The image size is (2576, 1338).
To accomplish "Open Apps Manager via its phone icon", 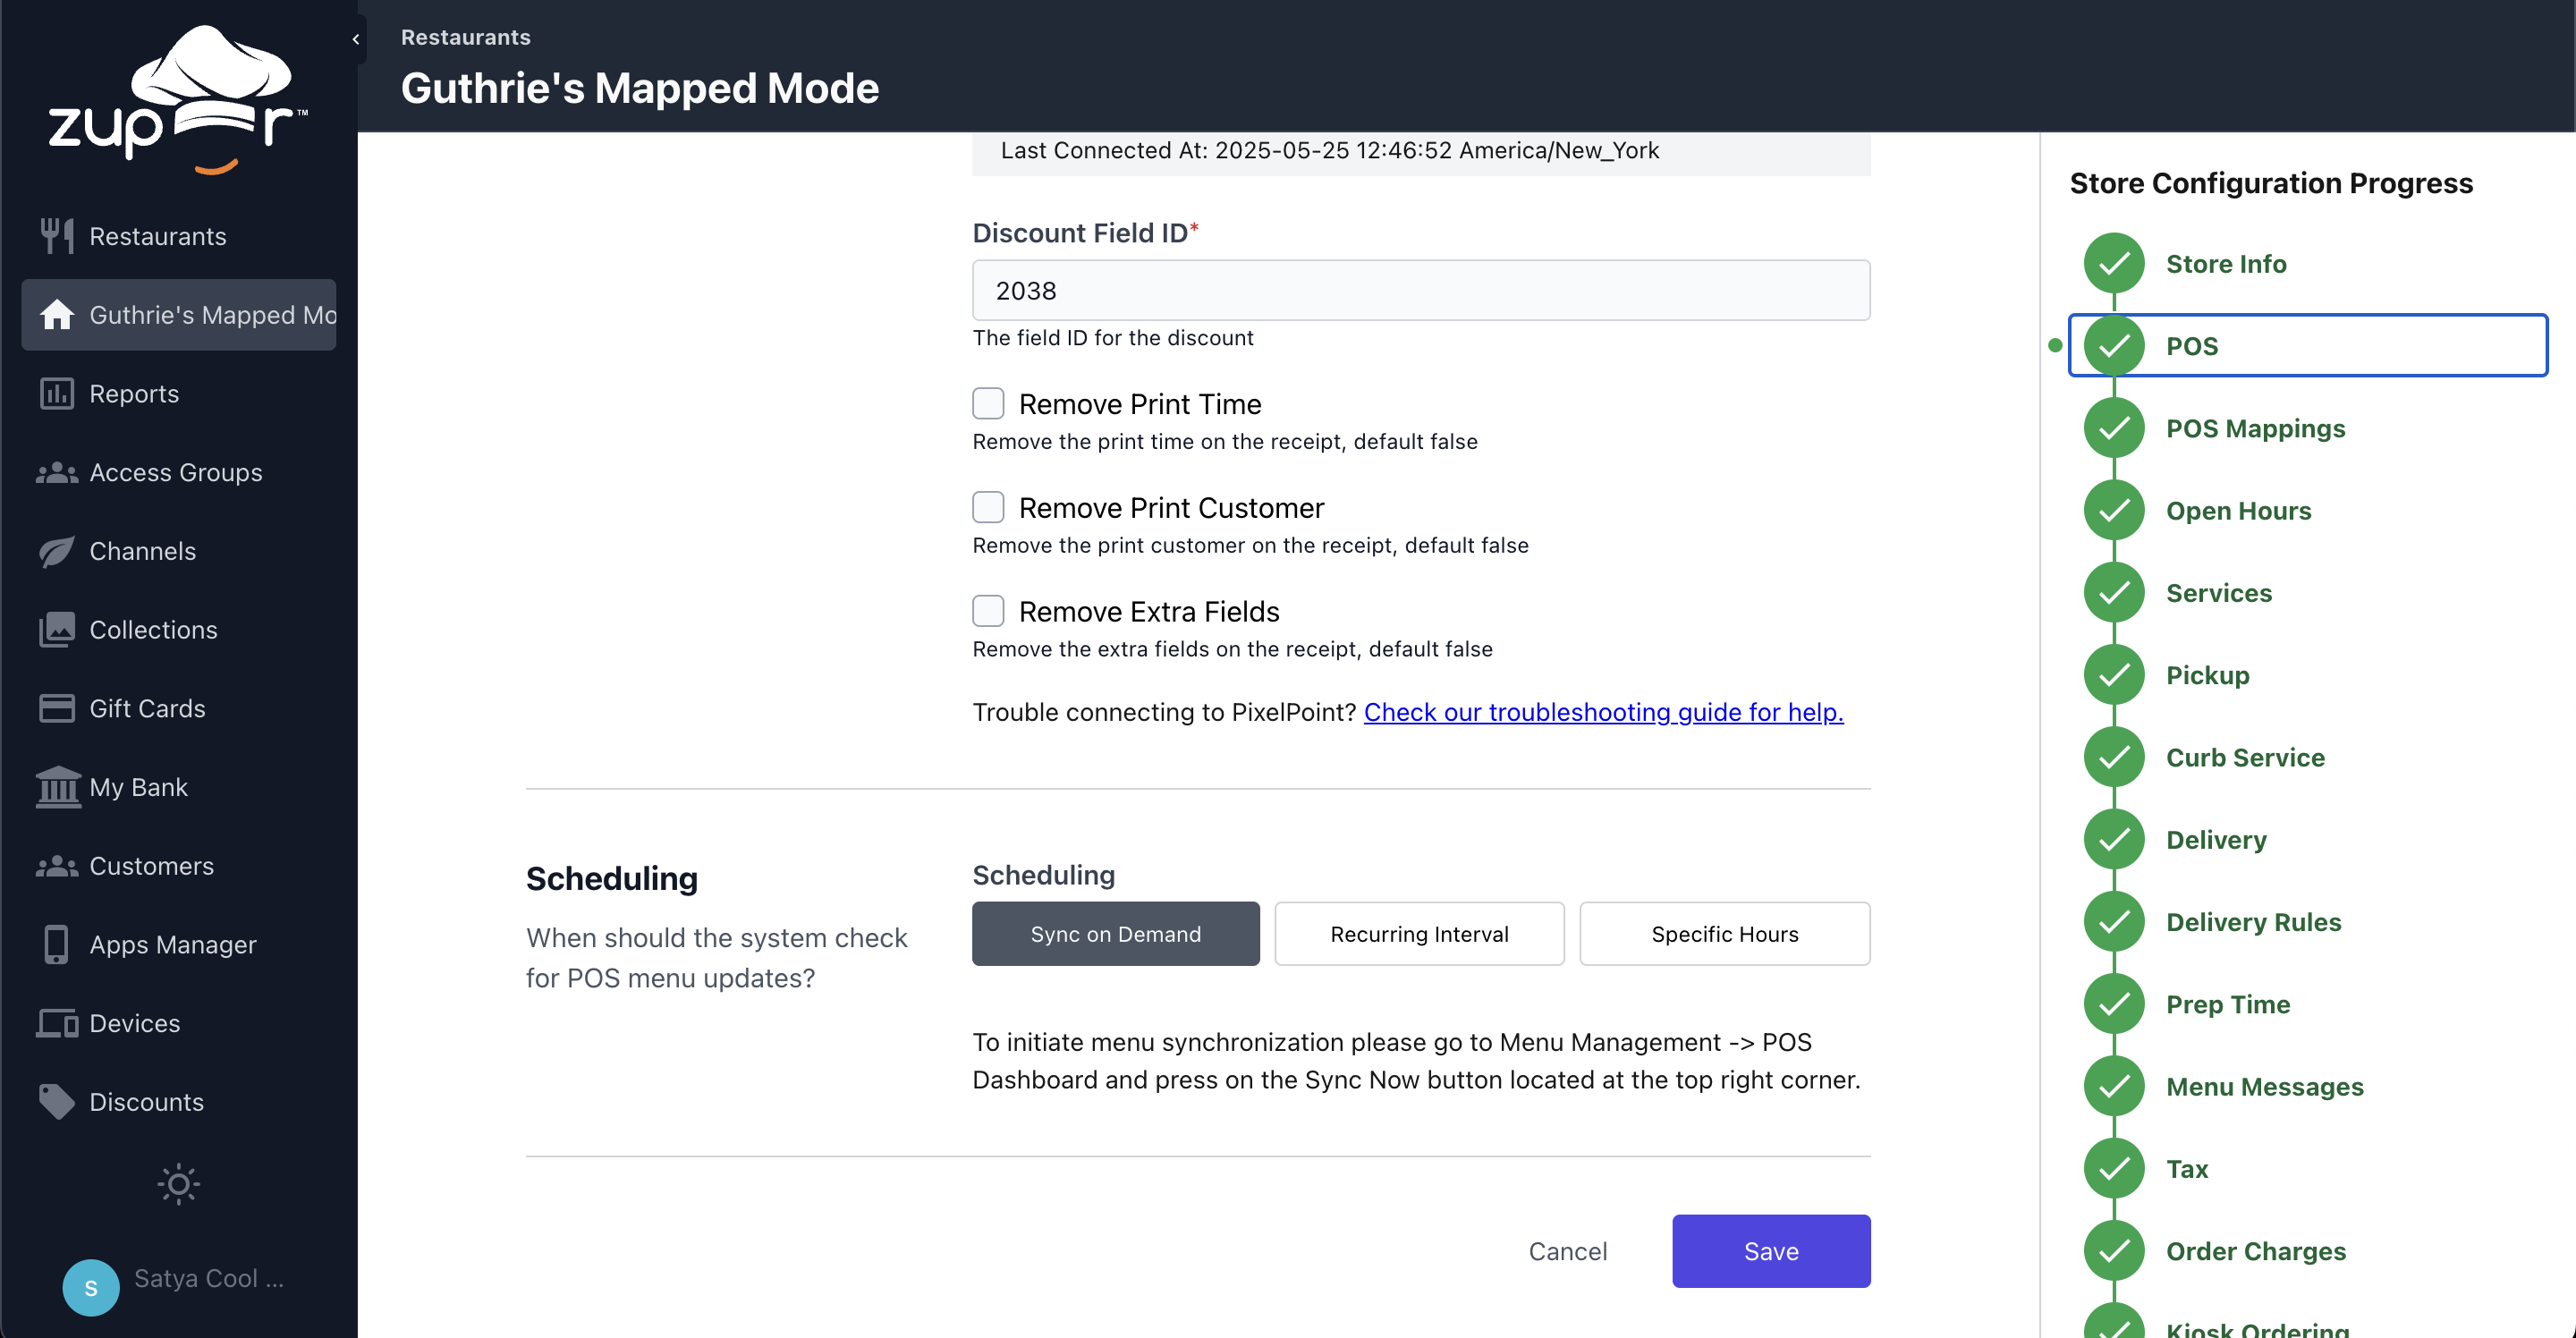I will coord(57,944).
